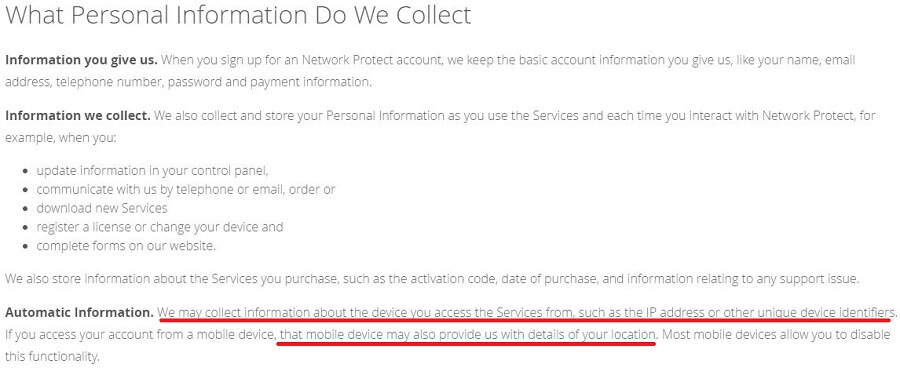Click bullet "update information in your control panel"
The image size is (900, 371).
pos(152,171)
